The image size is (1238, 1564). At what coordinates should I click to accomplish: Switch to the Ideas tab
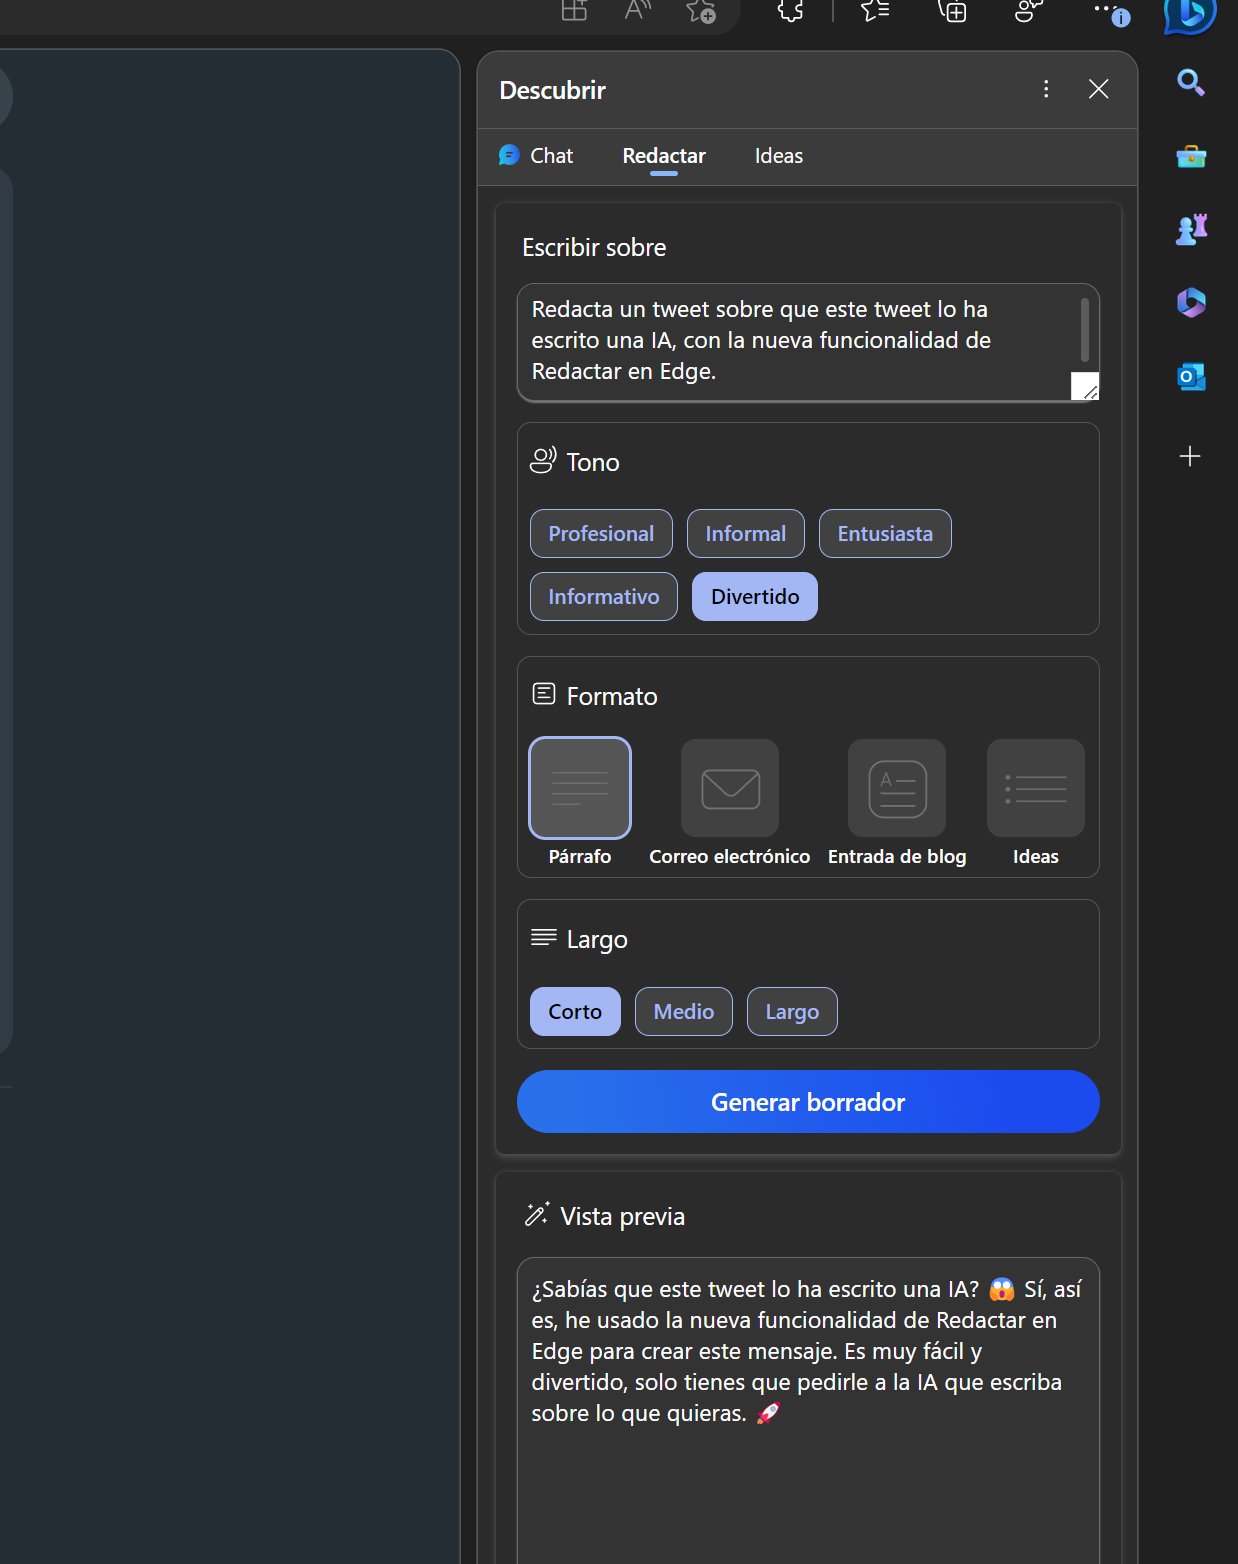pos(779,156)
